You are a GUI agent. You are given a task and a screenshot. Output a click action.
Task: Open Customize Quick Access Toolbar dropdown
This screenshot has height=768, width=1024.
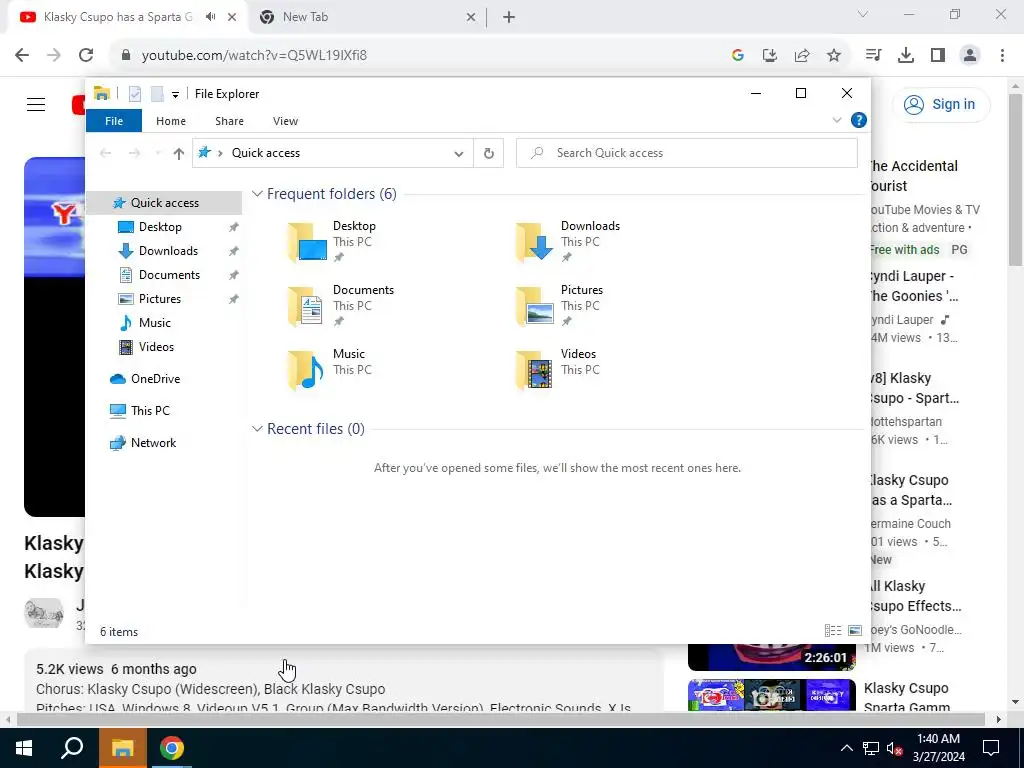point(175,95)
